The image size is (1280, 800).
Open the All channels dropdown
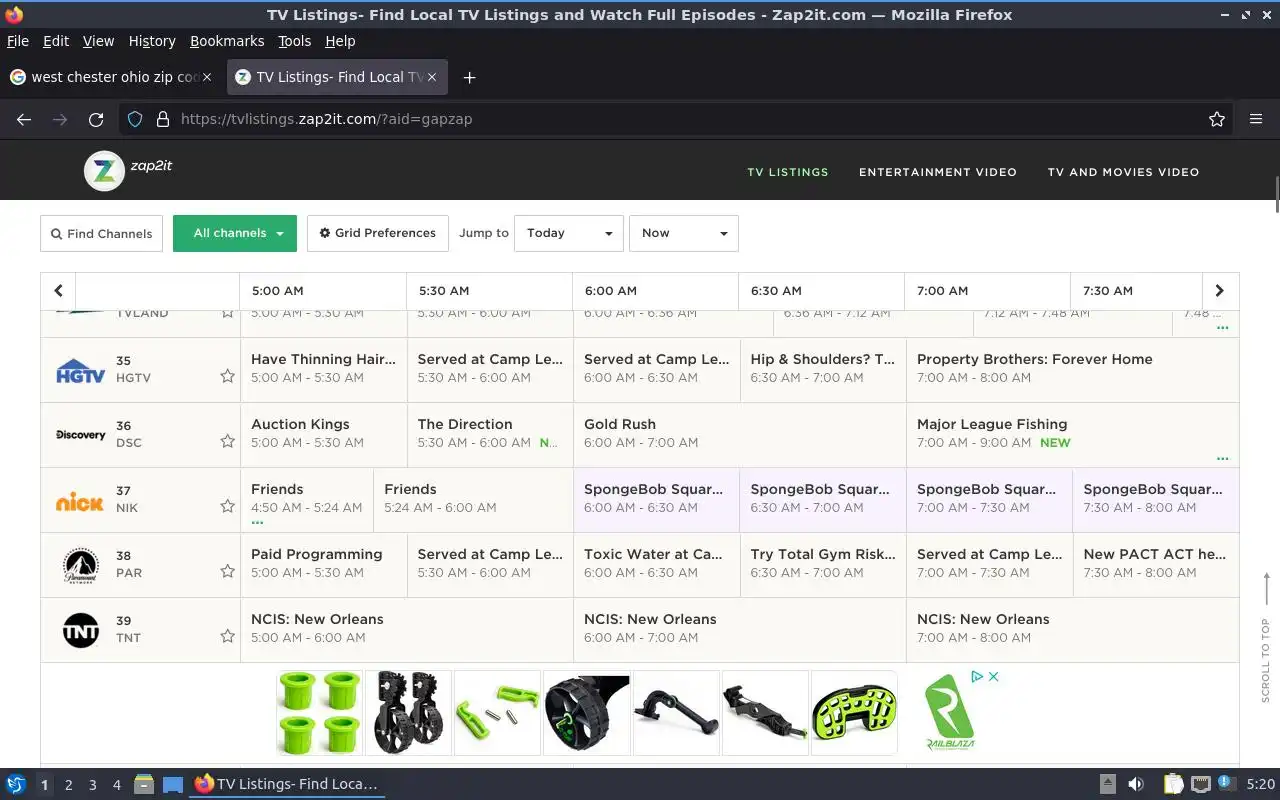pyautogui.click(x=235, y=233)
